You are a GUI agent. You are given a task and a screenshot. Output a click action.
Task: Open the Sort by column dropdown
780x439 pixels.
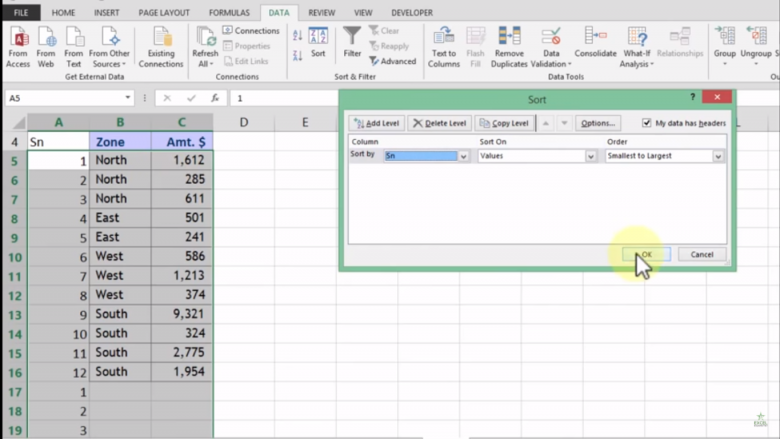pyautogui.click(x=463, y=156)
